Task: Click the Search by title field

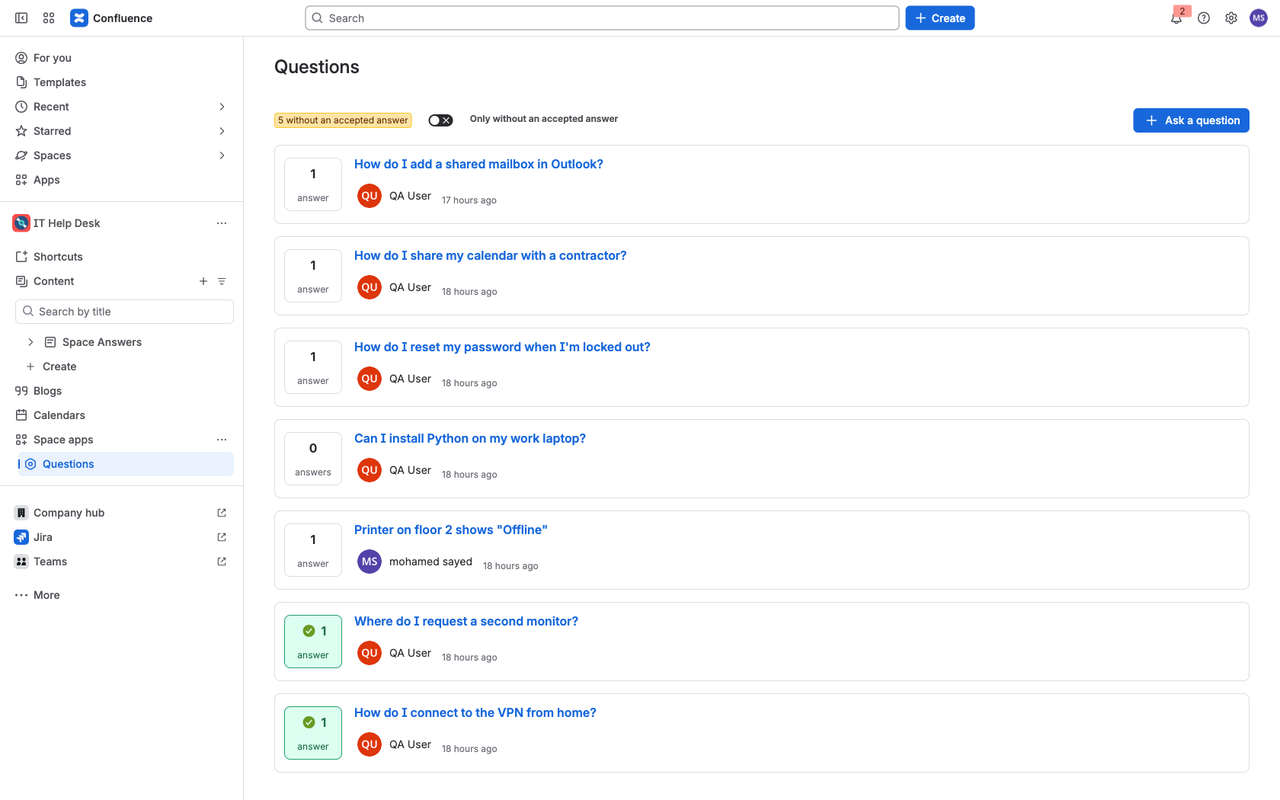Action: pos(124,312)
